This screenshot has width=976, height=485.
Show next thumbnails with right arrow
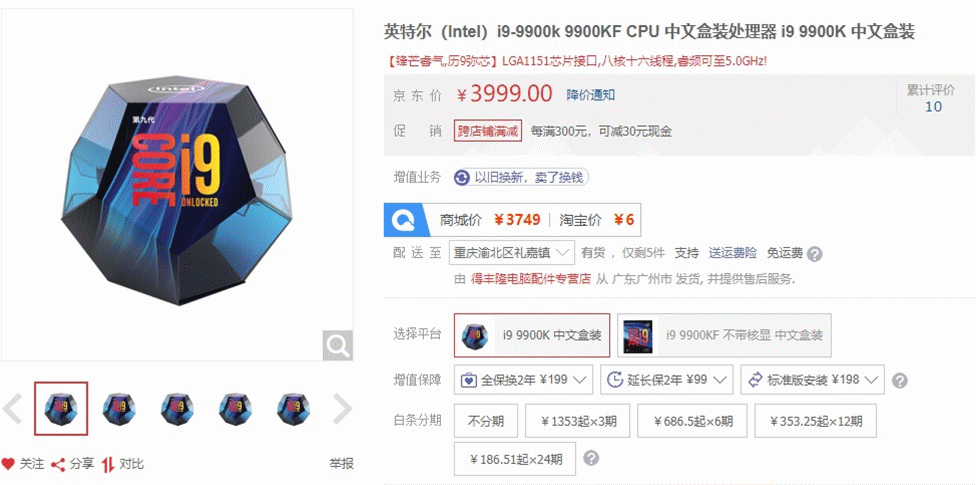pos(342,408)
